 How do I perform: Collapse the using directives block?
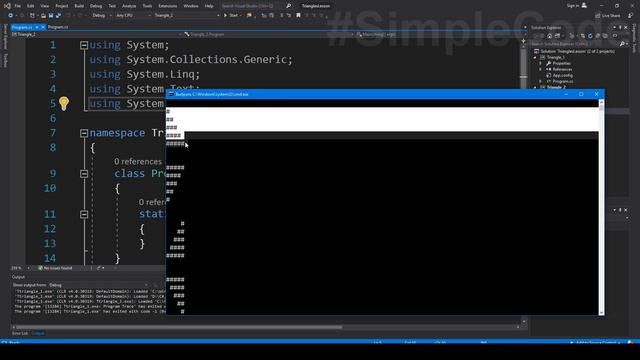pos(84,45)
